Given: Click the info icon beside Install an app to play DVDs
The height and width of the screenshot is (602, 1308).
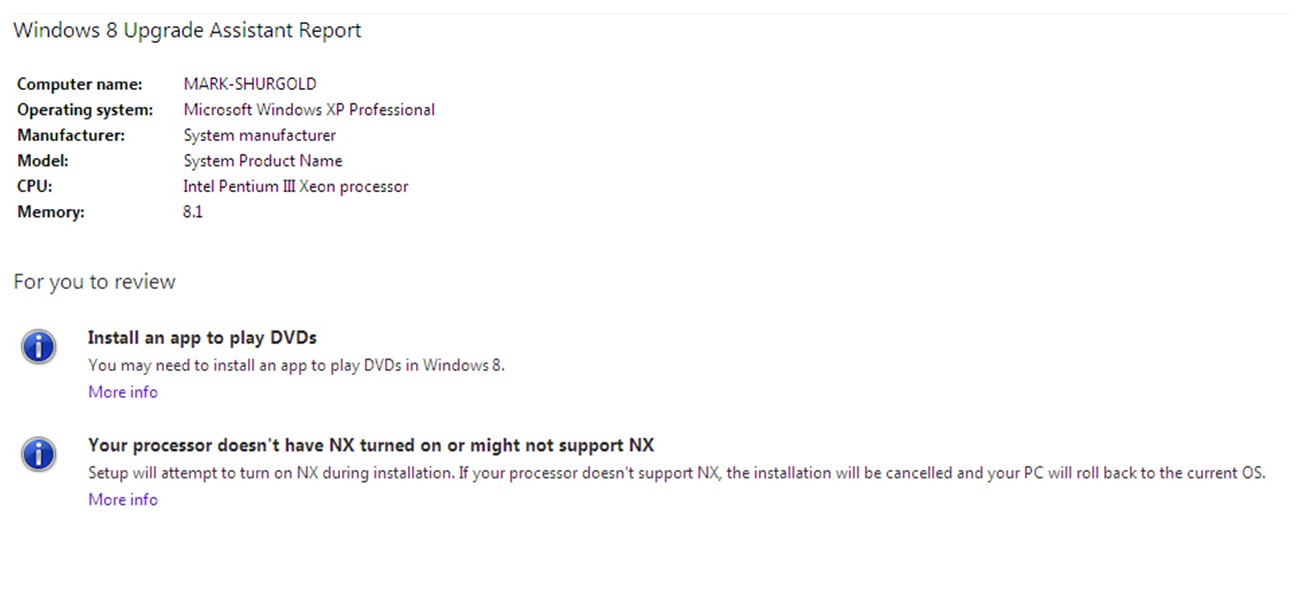Looking at the screenshot, I should click(38, 347).
